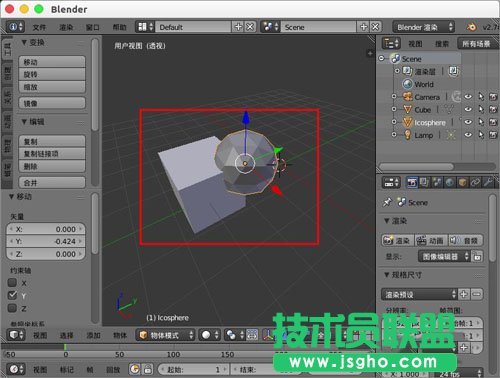
Task: Toggle the pin icon beside Scene in Properties
Action: pos(387,202)
